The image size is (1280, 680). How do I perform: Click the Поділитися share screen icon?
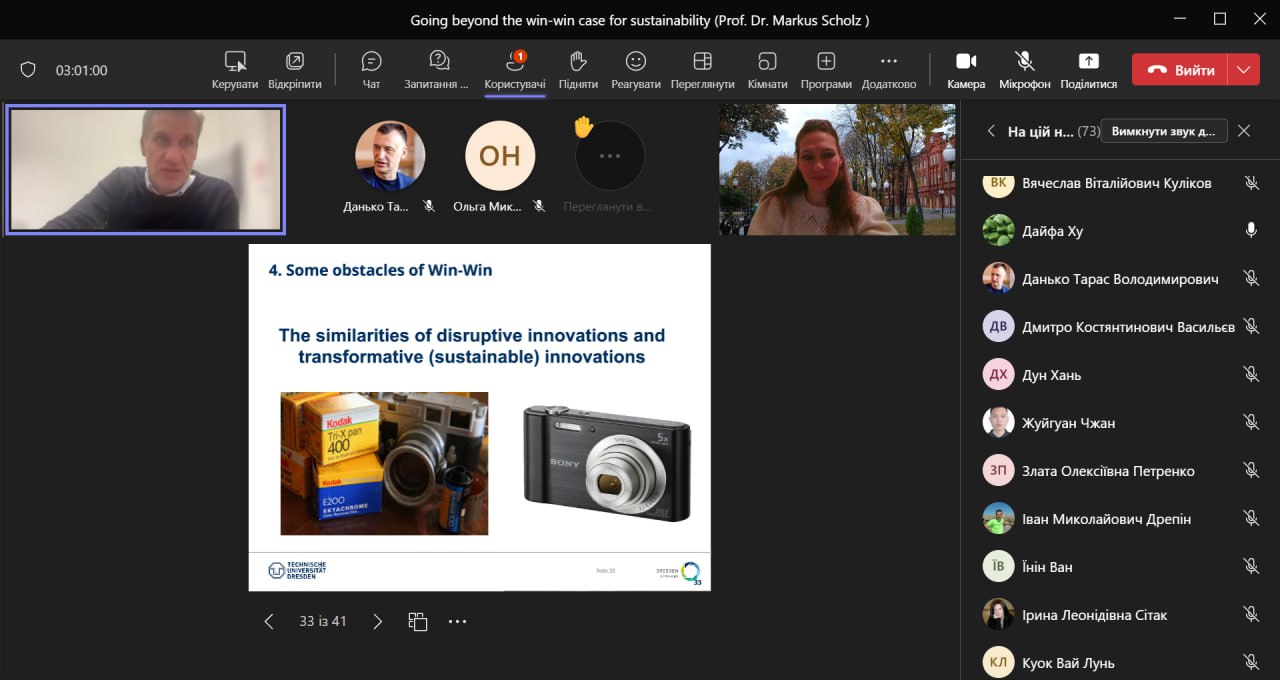tap(1088, 62)
